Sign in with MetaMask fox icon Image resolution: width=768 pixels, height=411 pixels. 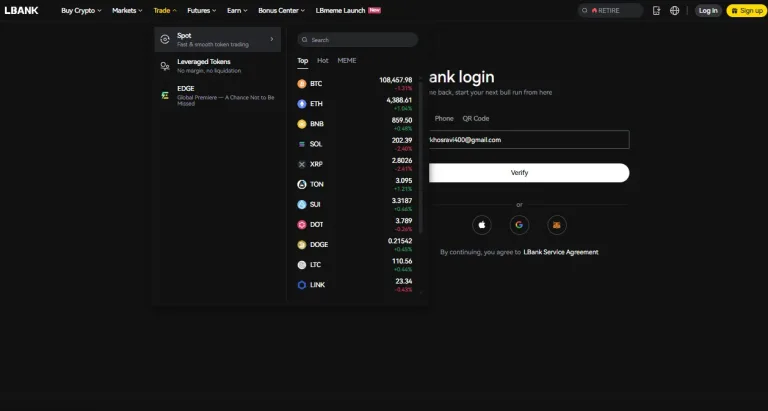click(x=556, y=225)
